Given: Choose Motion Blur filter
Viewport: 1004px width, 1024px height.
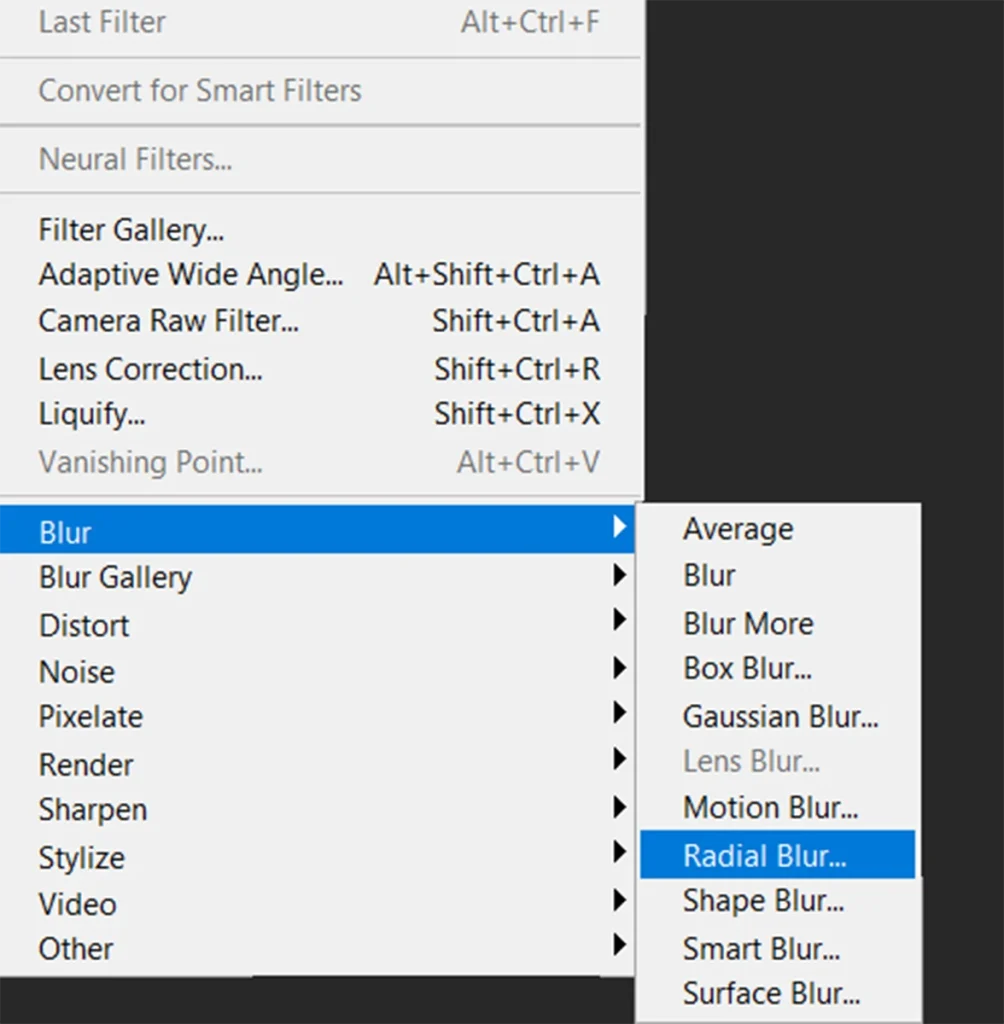Looking at the screenshot, I should (770, 807).
